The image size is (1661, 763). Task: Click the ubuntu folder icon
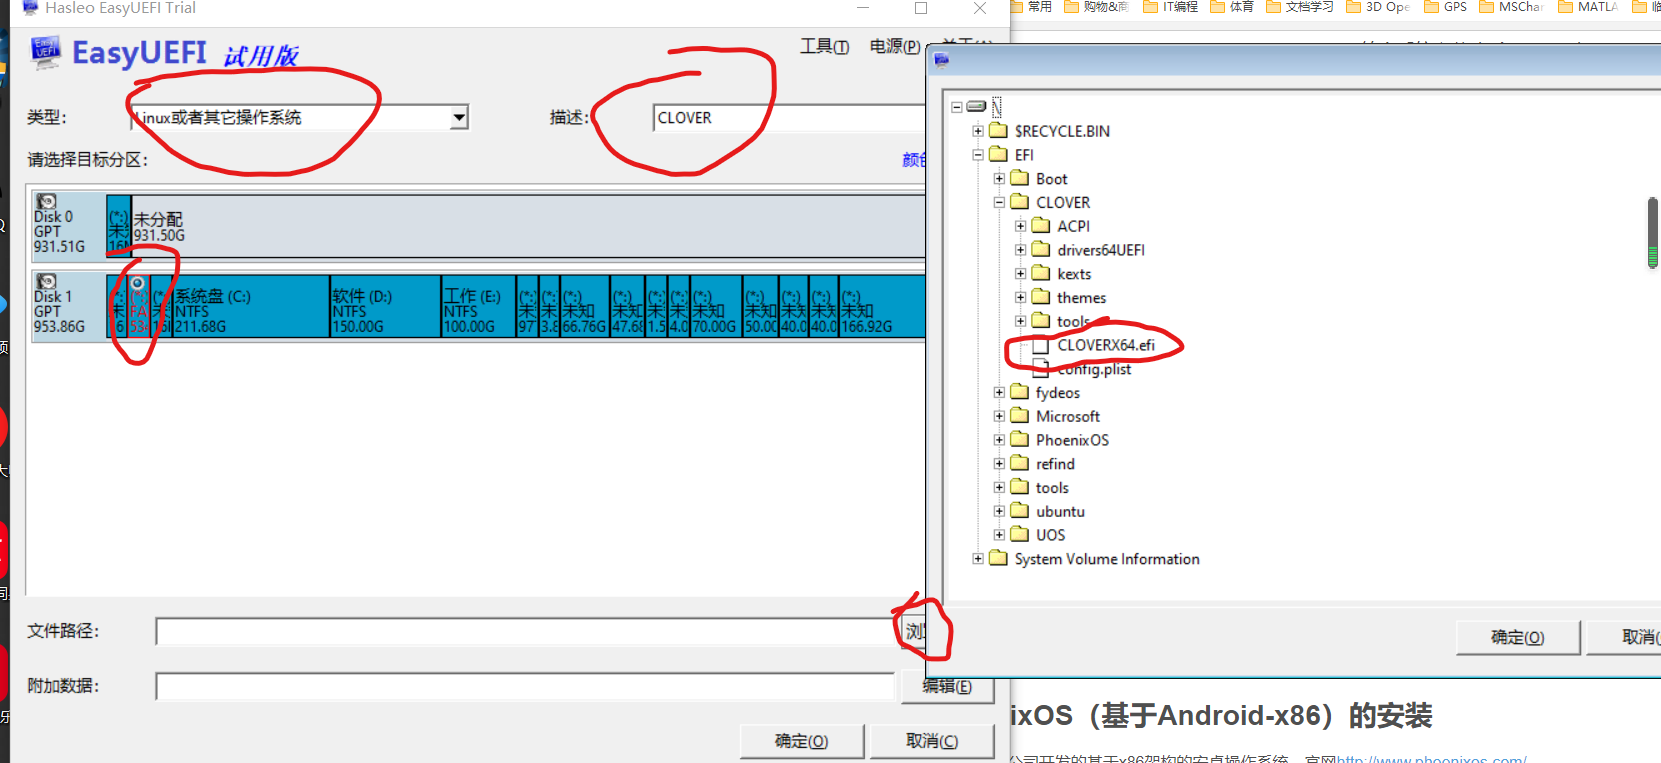point(1020,511)
